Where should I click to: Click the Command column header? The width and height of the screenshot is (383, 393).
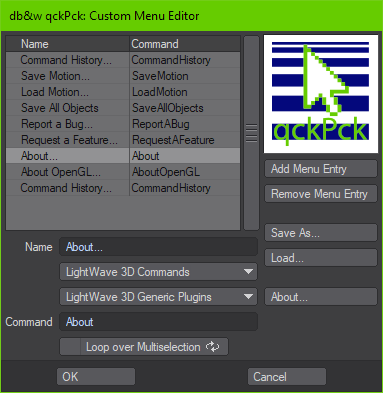185,44
